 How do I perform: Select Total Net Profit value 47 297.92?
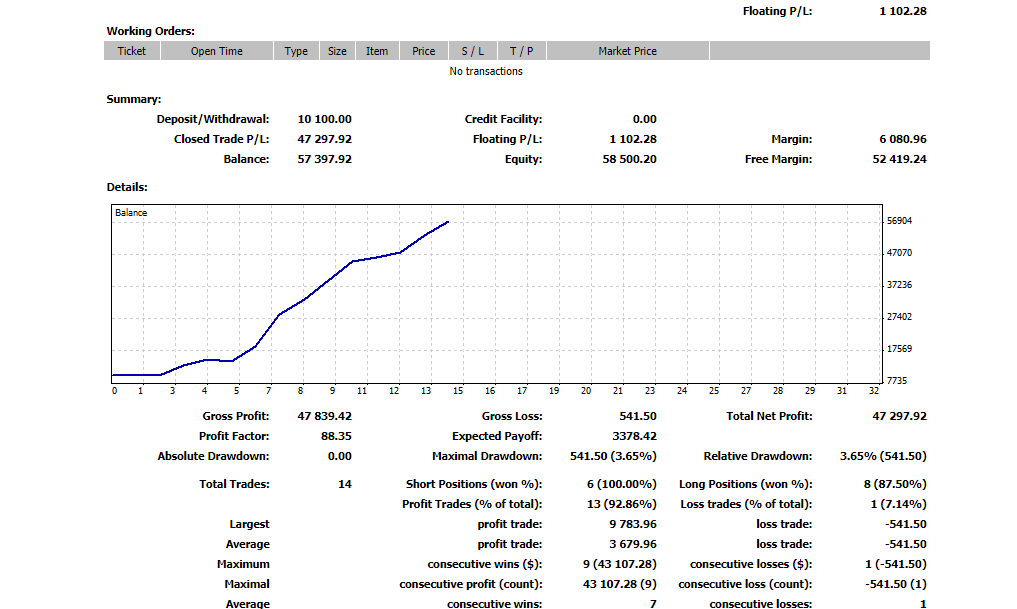900,416
